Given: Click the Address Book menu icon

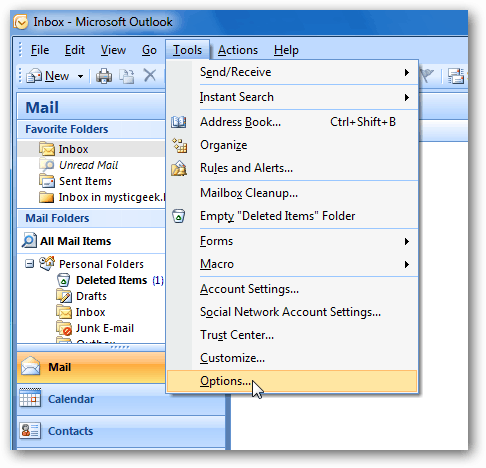Looking at the screenshot, I should coord(179,122).
